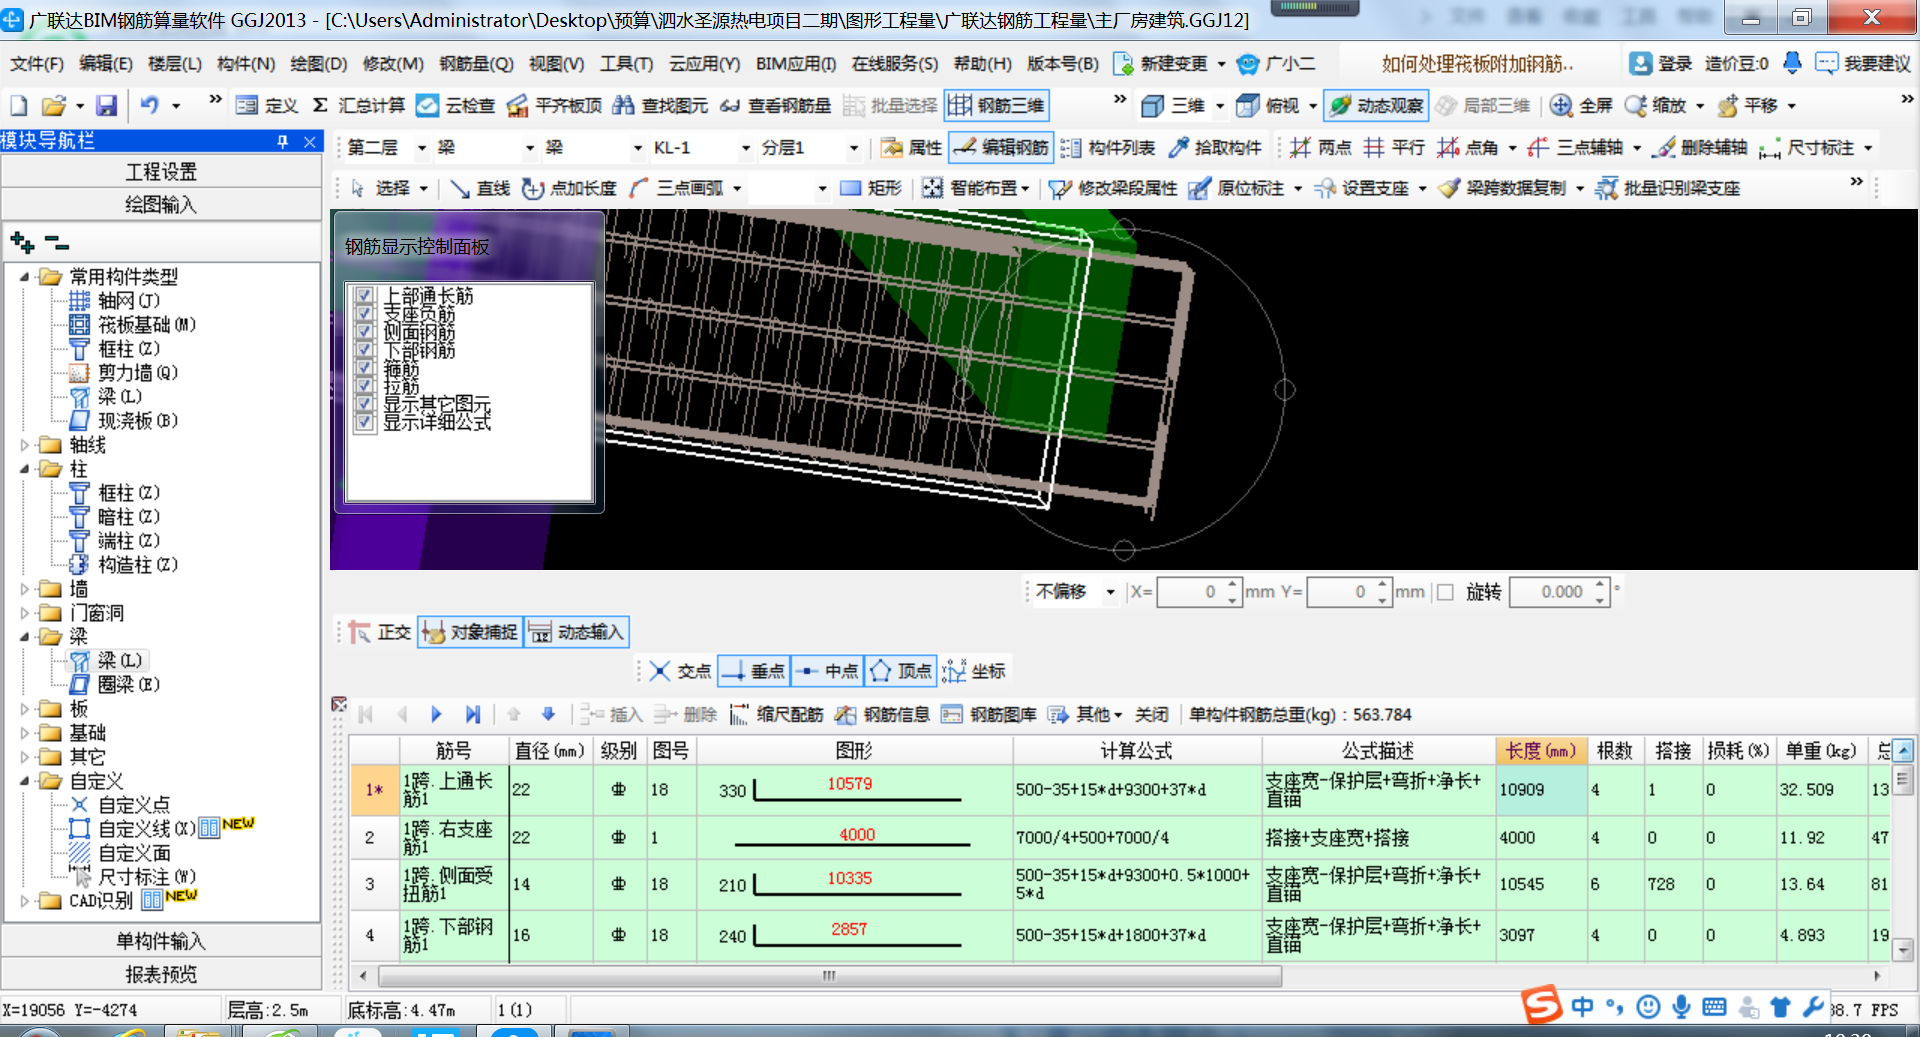Viewport: 1920px width, 1037px height.
Task: Expand the CAD识别 tree folder
Action: [25, 901]
